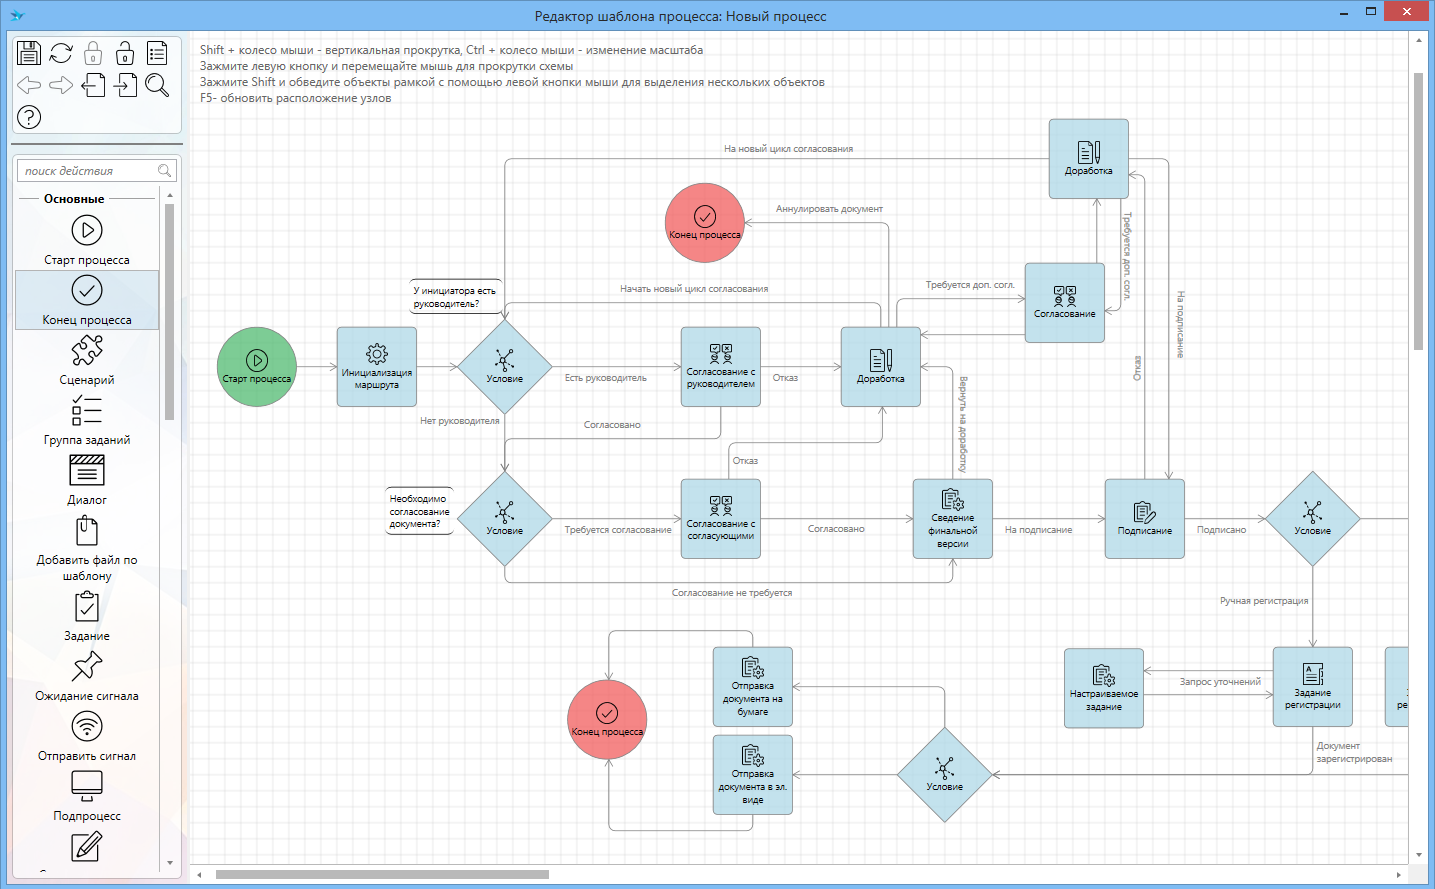Click the export document arrow-out icon
This screenshot has width=1435, height=889.
pos(93,85)
